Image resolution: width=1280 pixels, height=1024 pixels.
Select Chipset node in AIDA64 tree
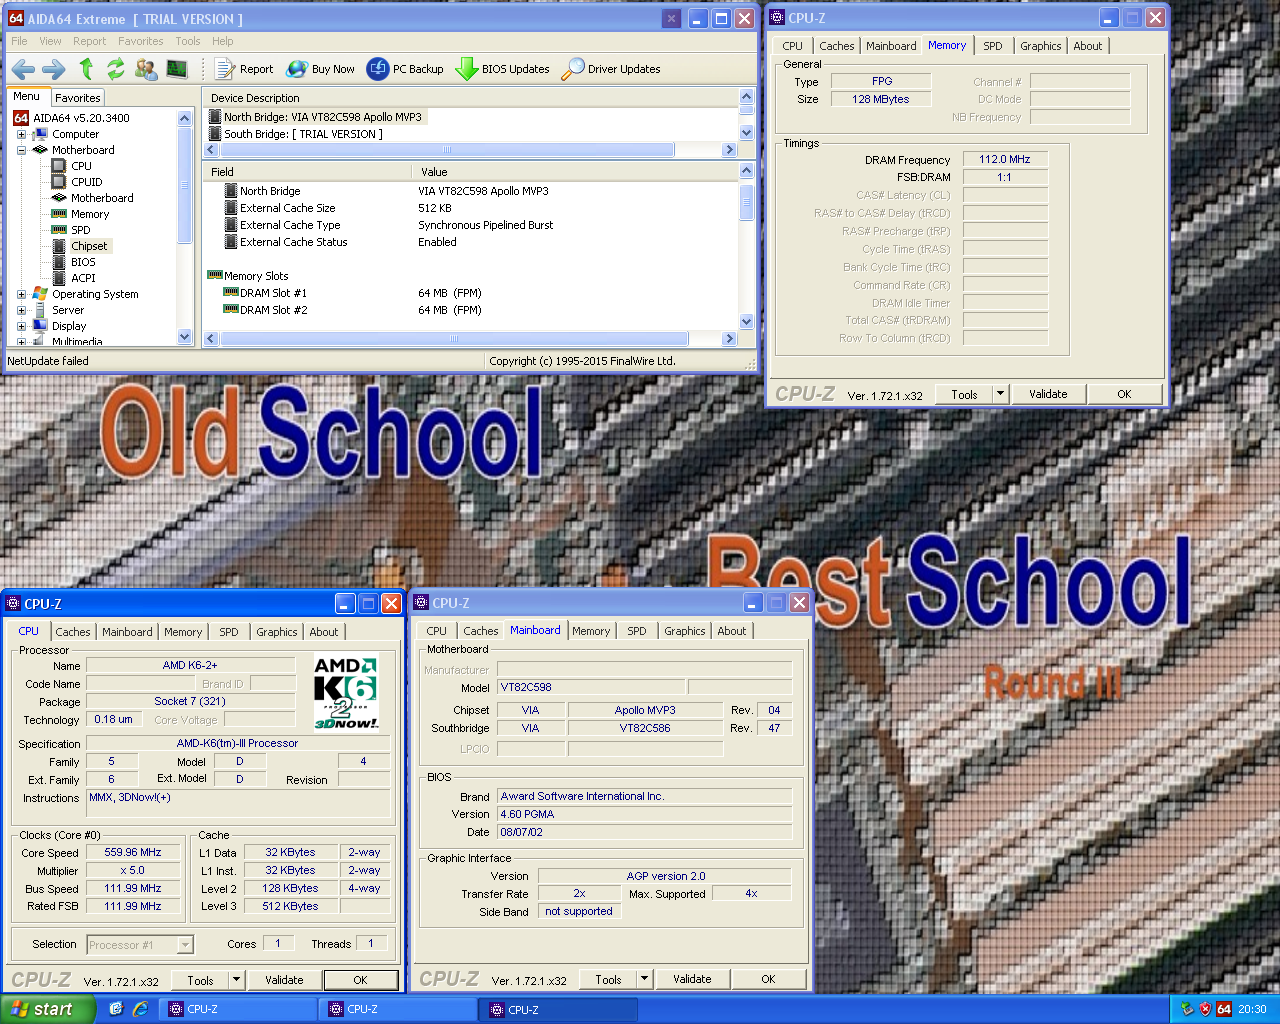click(x=89, y=246)
